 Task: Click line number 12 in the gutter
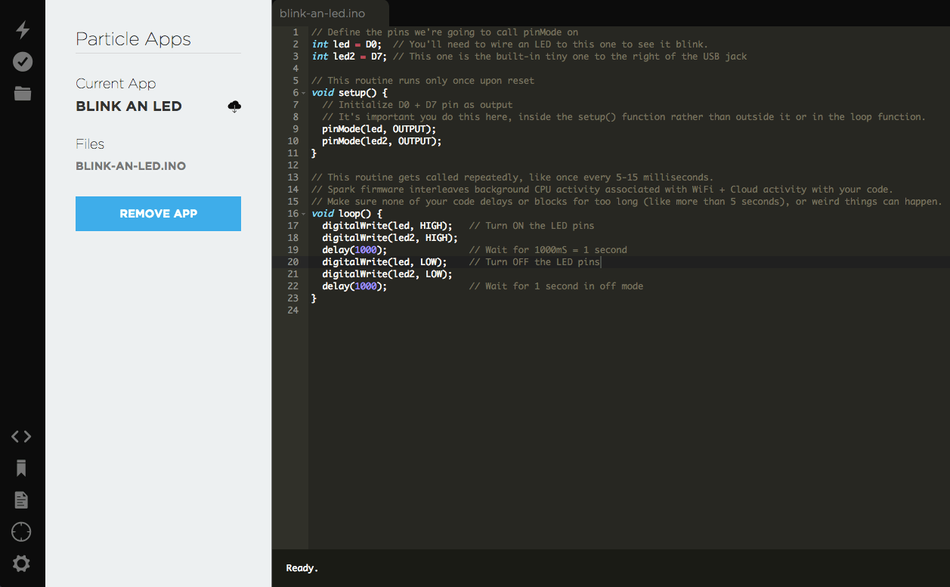(293, 165)
